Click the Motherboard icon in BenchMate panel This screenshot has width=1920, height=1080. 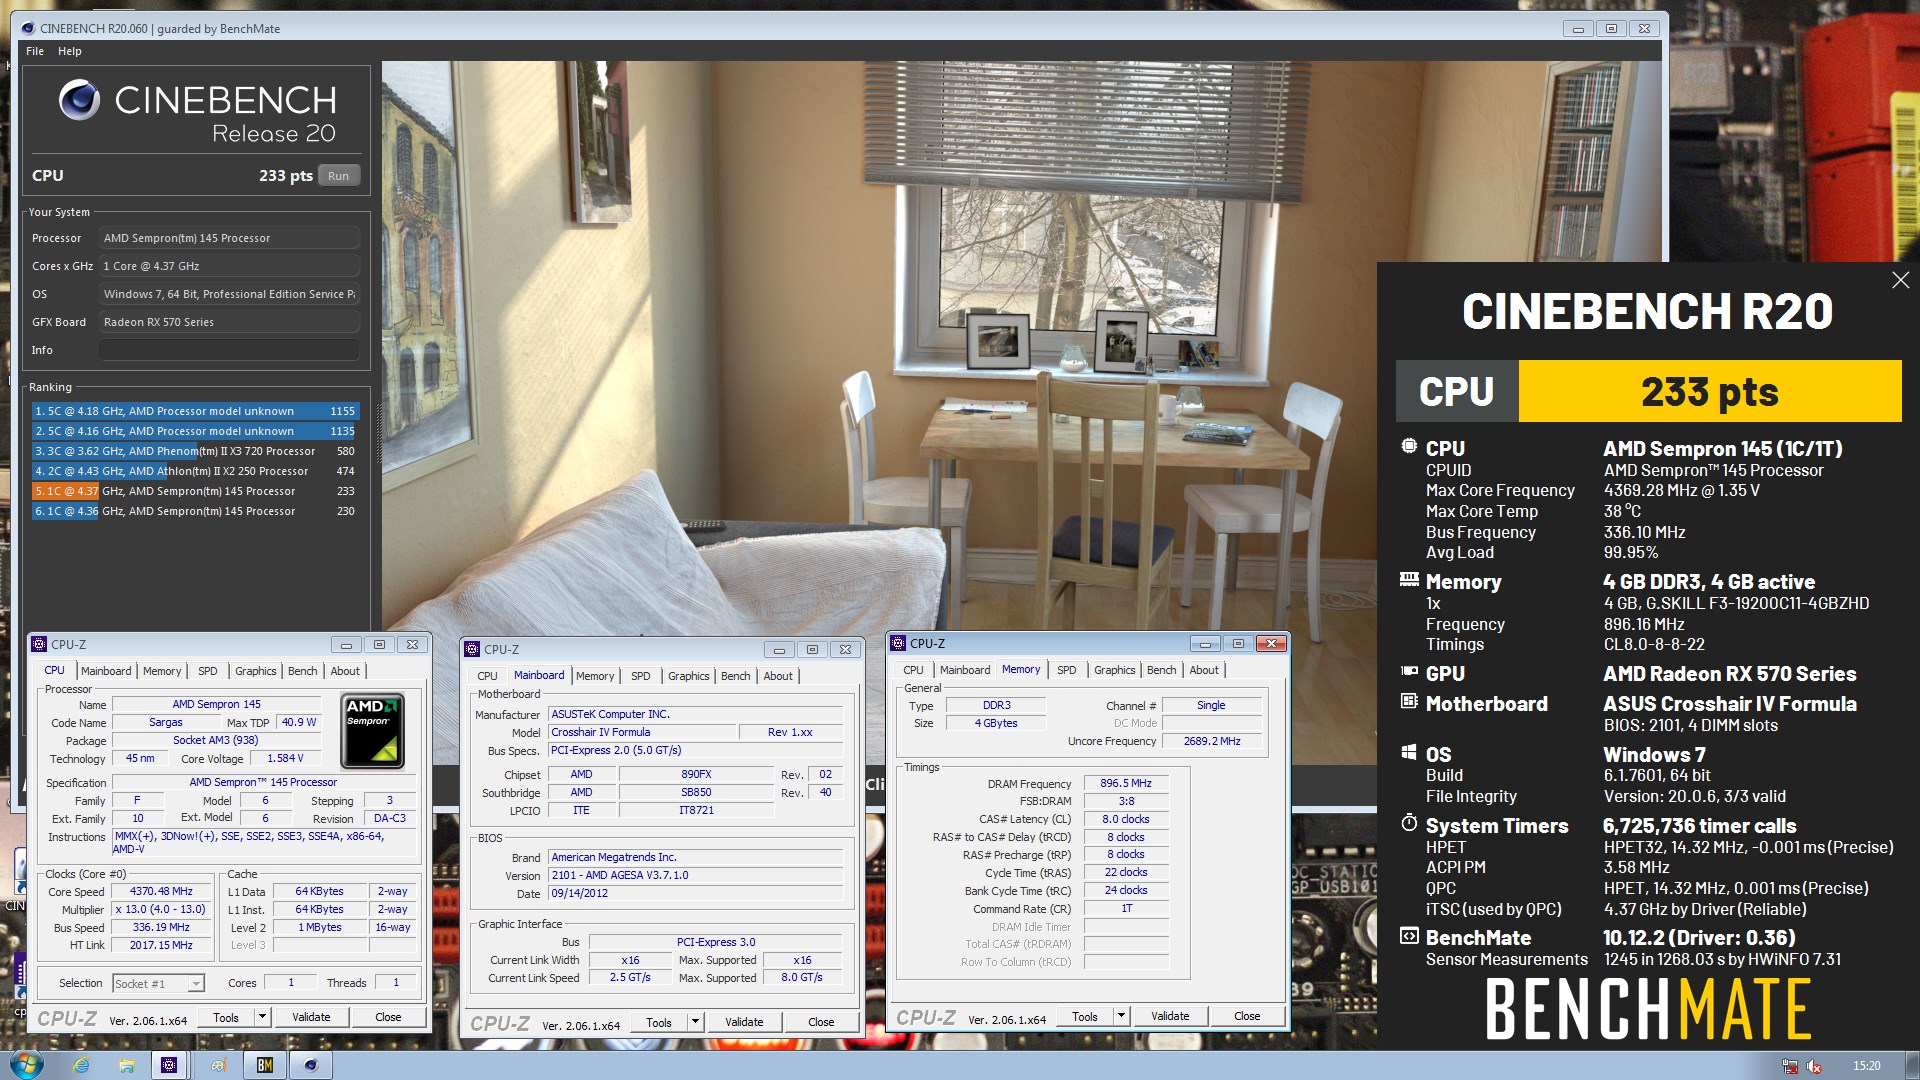[x=1409, y=701]
